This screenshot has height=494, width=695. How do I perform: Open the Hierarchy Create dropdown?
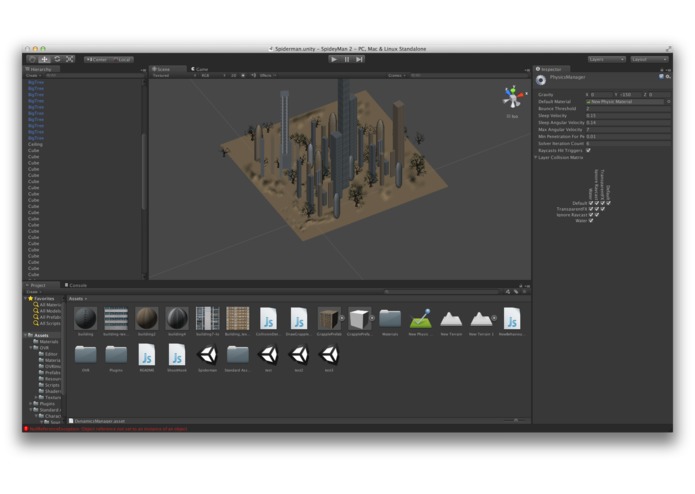[x=33, y=76]
